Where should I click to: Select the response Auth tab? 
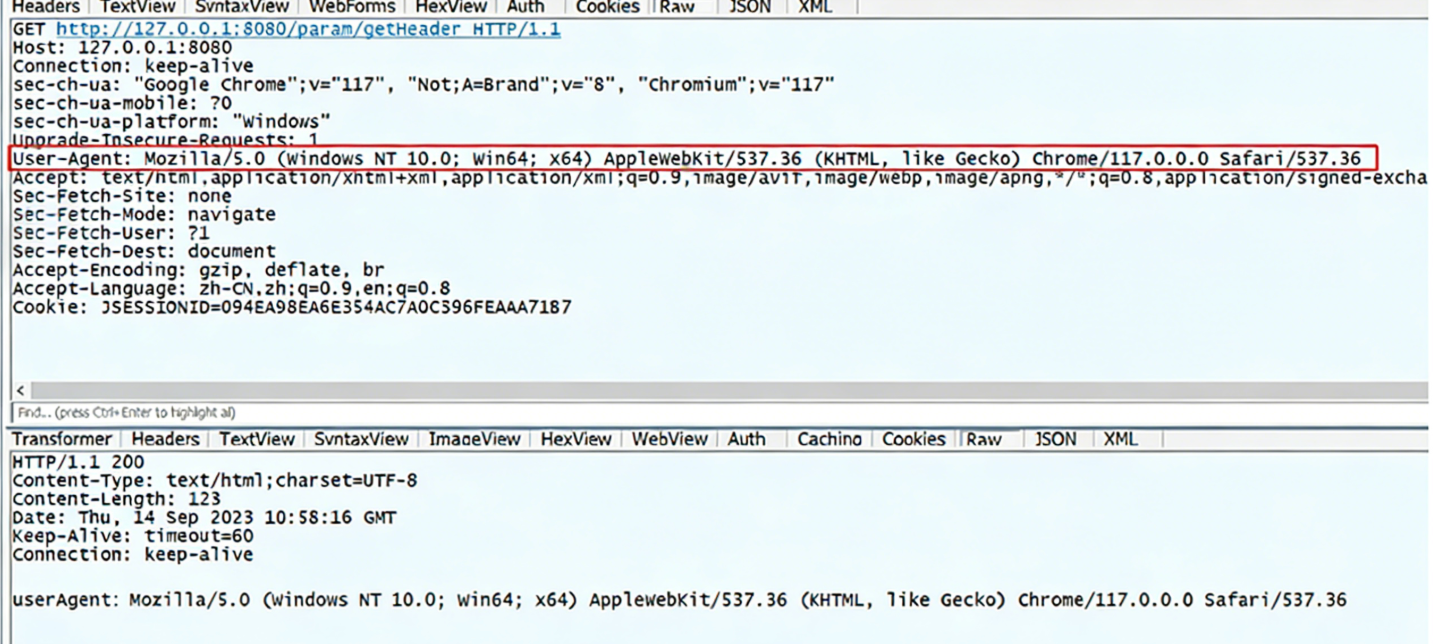click(746, 439)
